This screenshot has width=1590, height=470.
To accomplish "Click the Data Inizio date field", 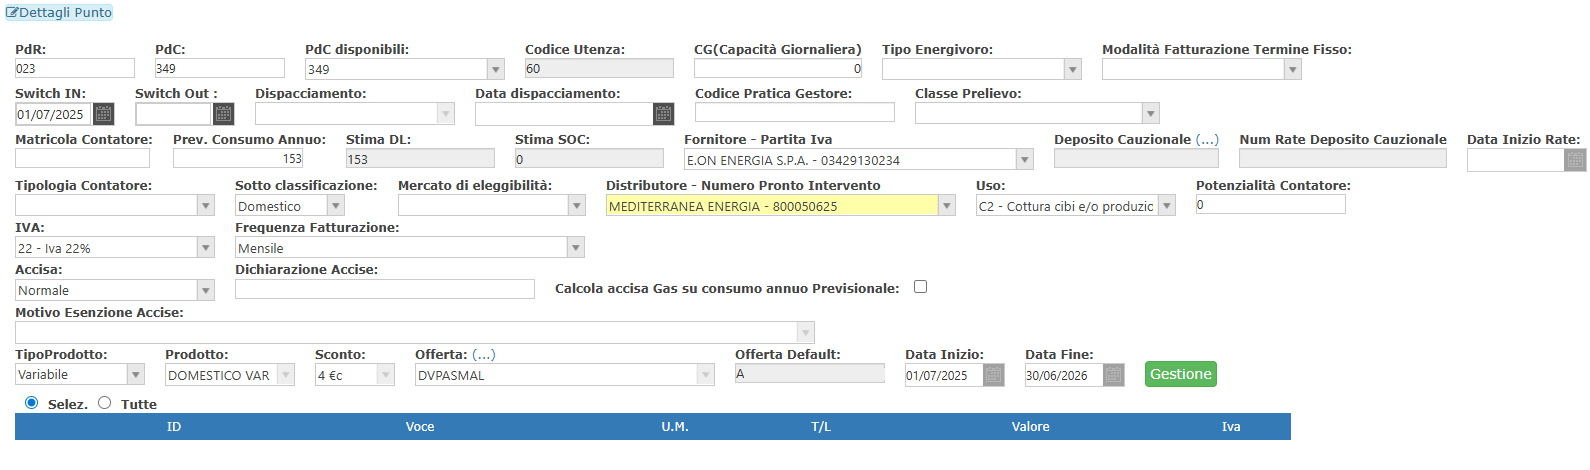I will tap(944, 375).
